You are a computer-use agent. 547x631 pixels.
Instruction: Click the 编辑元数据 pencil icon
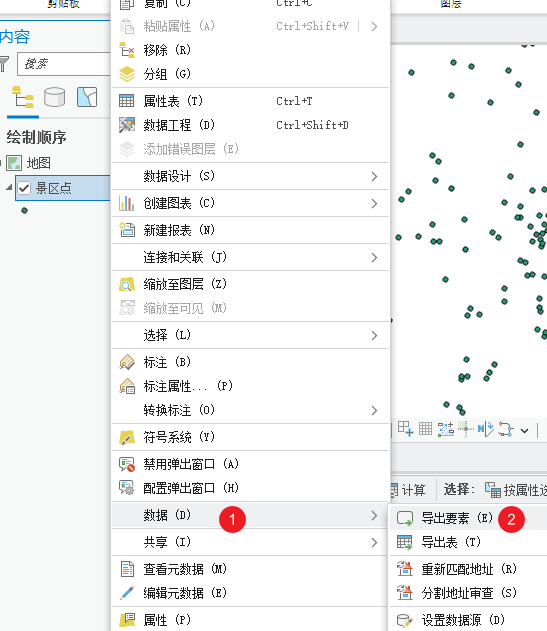127,593
